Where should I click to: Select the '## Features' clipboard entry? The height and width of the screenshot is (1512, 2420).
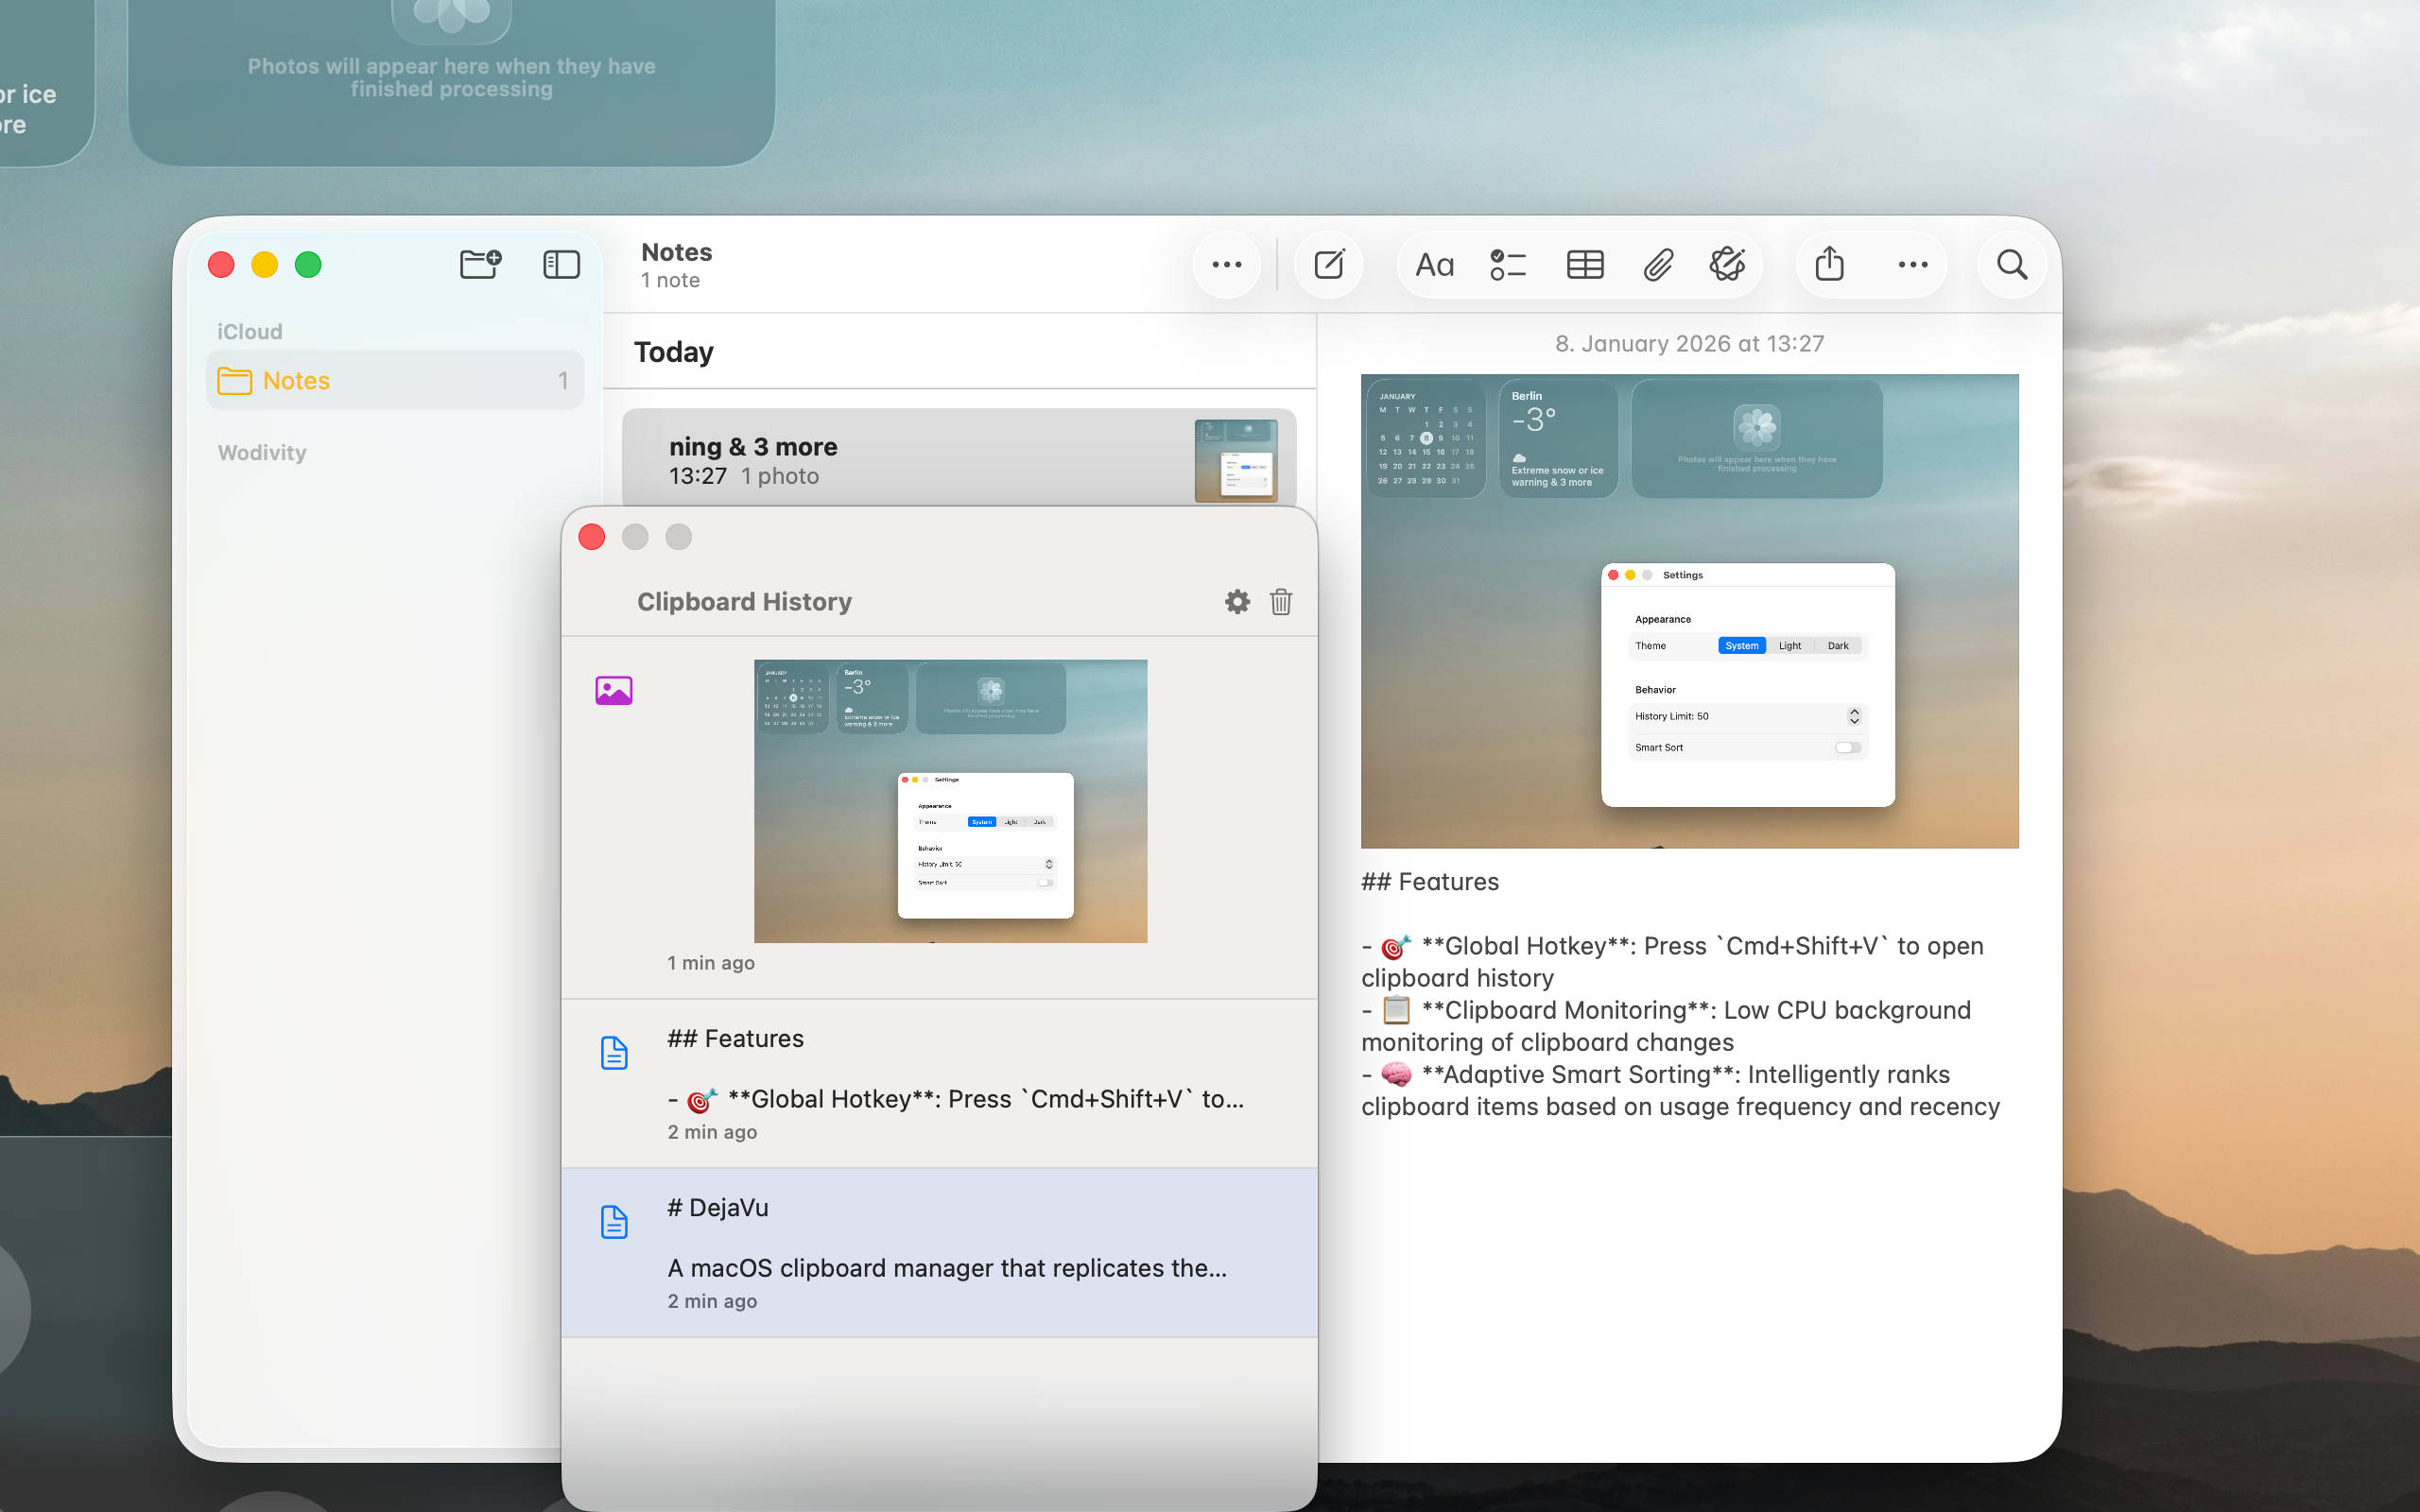point(939,1084)
